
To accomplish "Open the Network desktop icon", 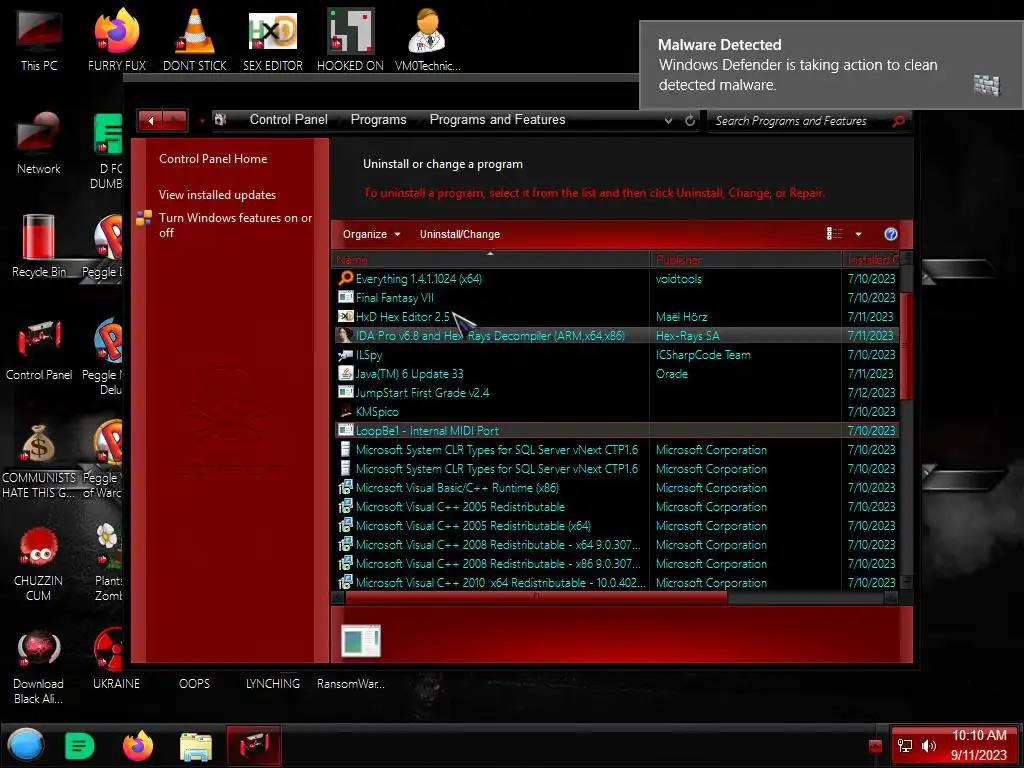I will click(x=39, y=142).
